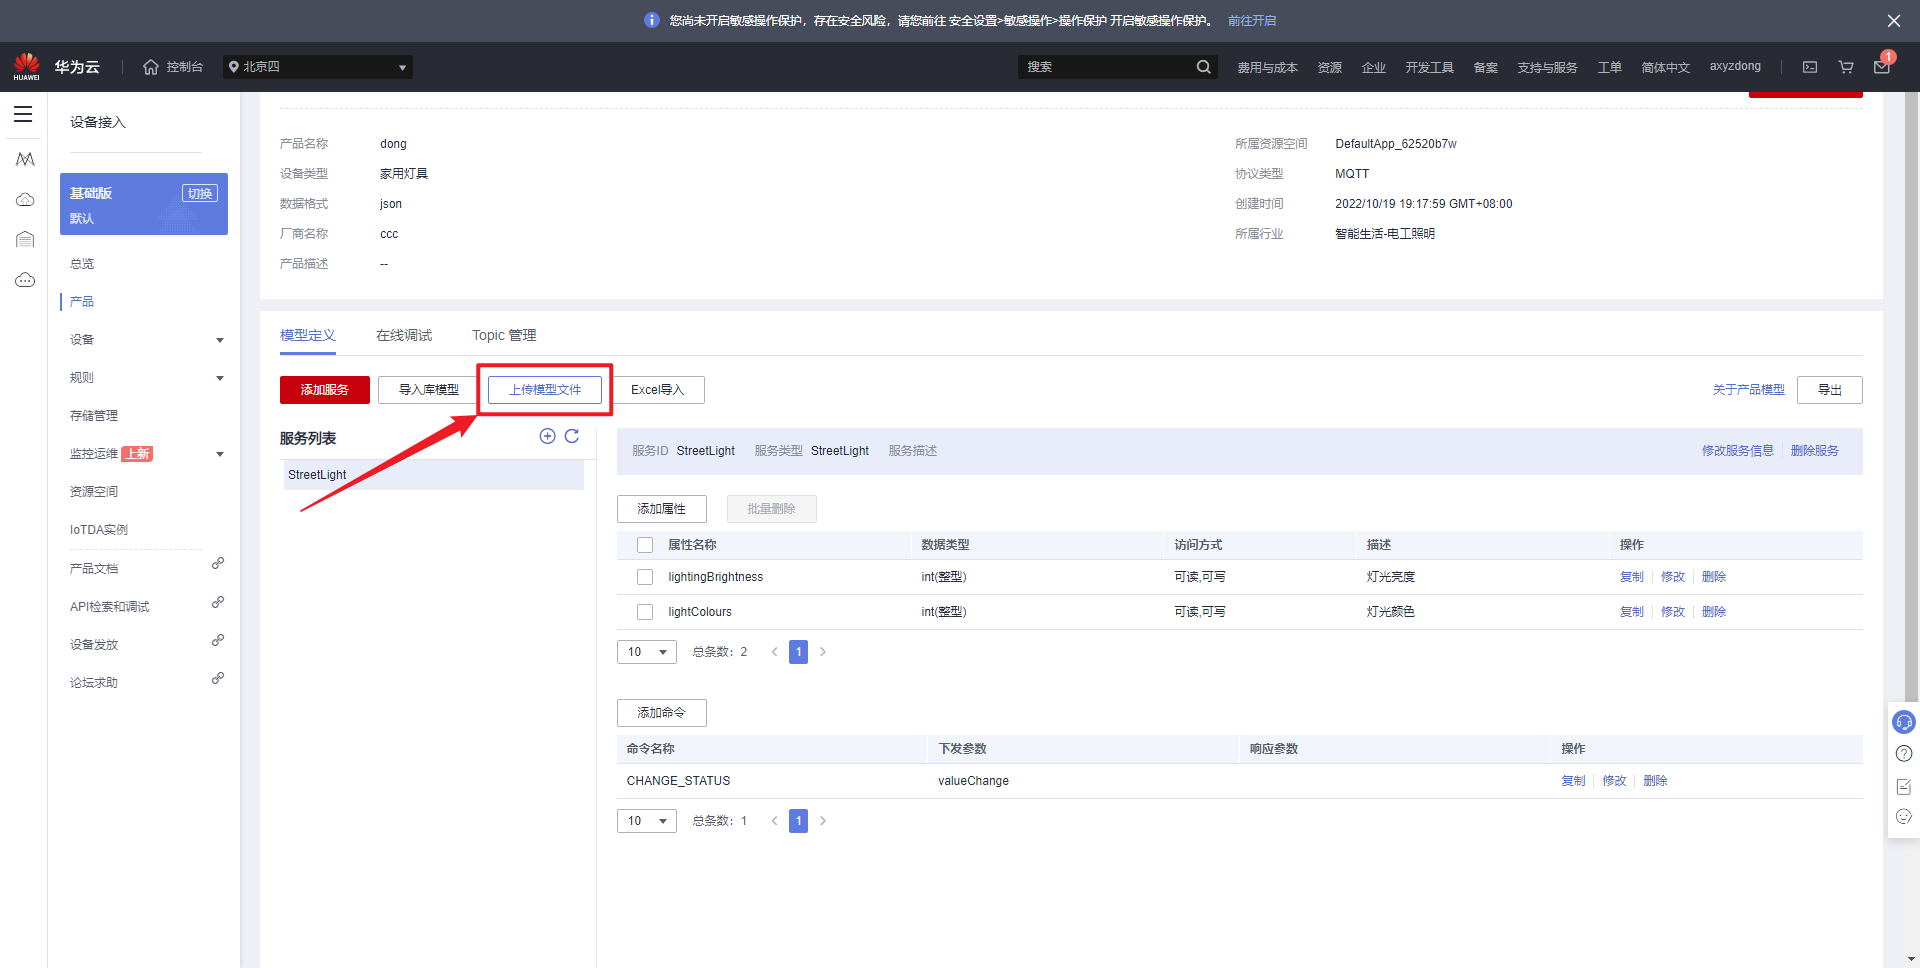
Task: Switch to the 模型定义 tab
Action: [308, 335]
